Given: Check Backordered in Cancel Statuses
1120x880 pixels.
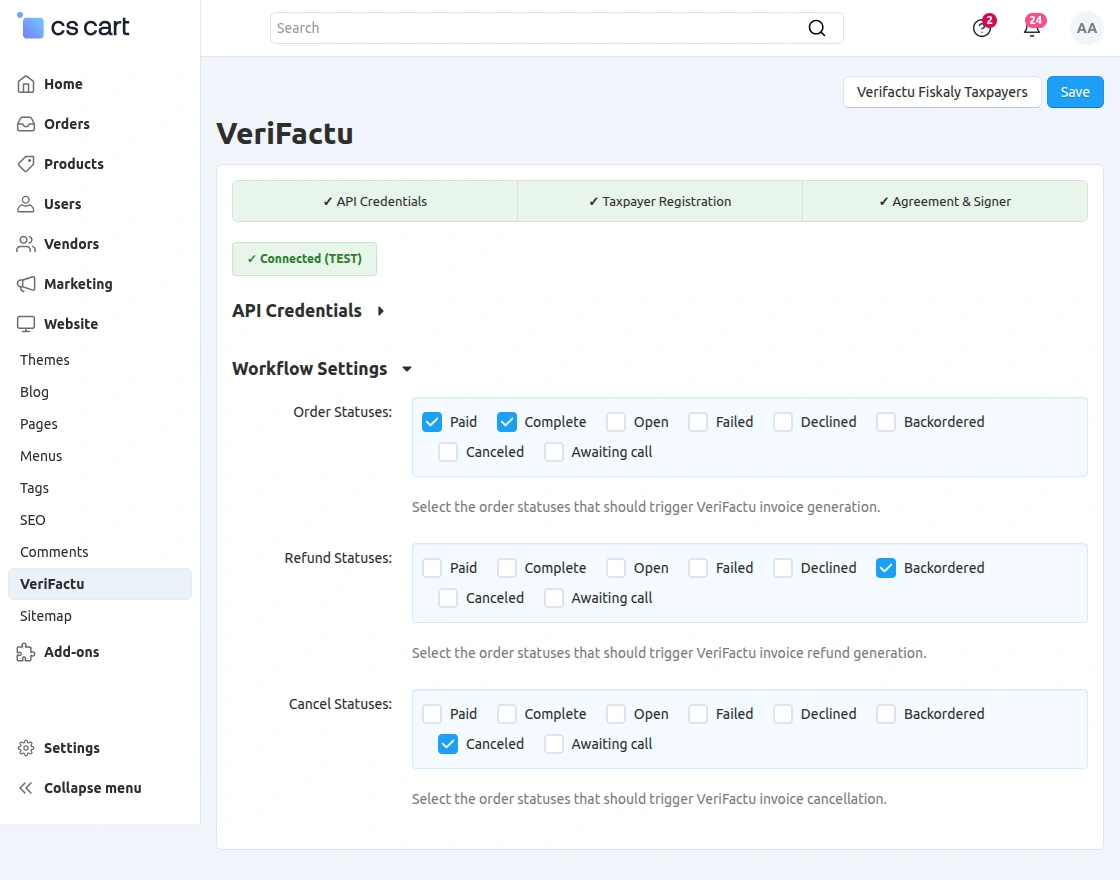Looking at the screenshot, I should pyautogui.click(x=886, y=714).
